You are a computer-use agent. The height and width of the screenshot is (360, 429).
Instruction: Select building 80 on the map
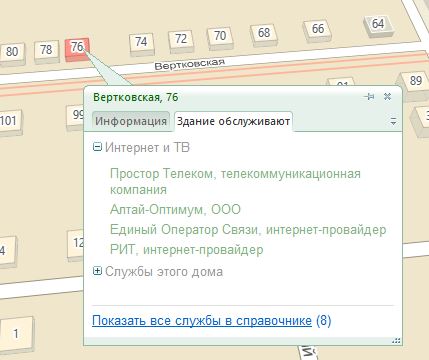(12, 53)
